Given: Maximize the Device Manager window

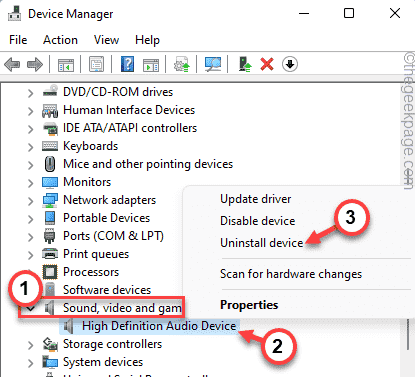Looking at the screenshot, I should 349,14.
